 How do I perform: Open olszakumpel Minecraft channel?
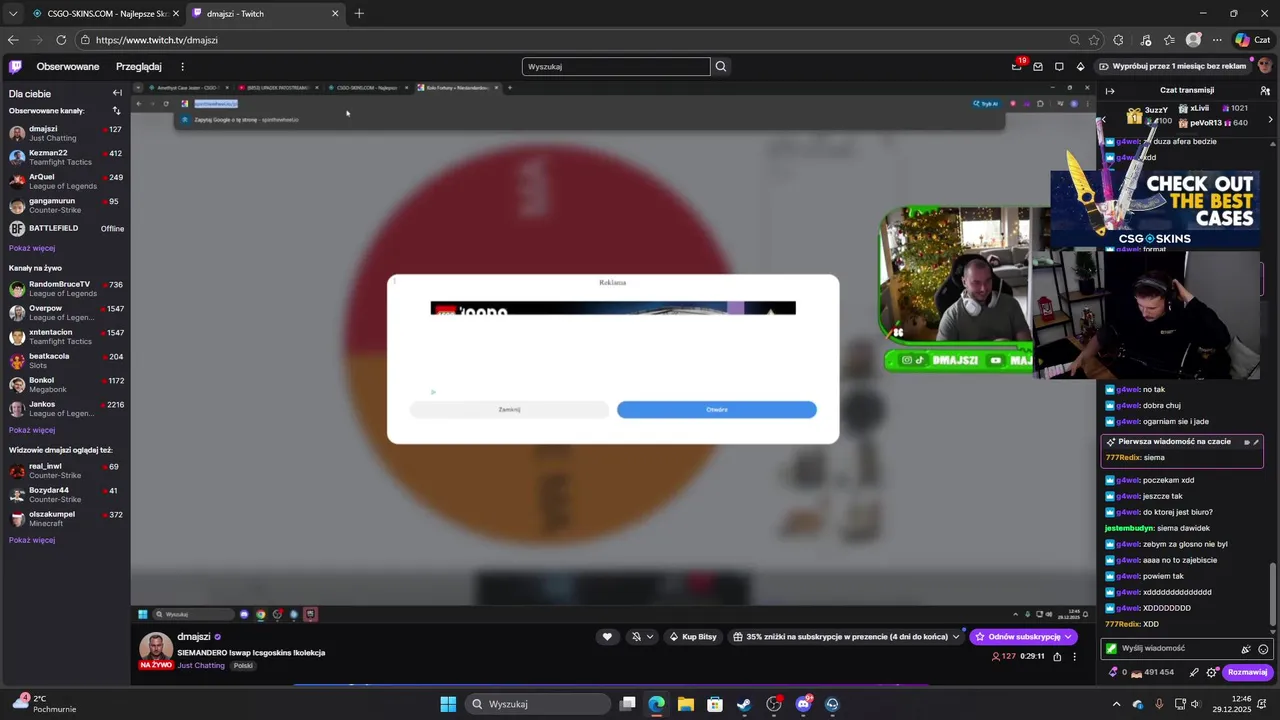(x=65, y=519)
